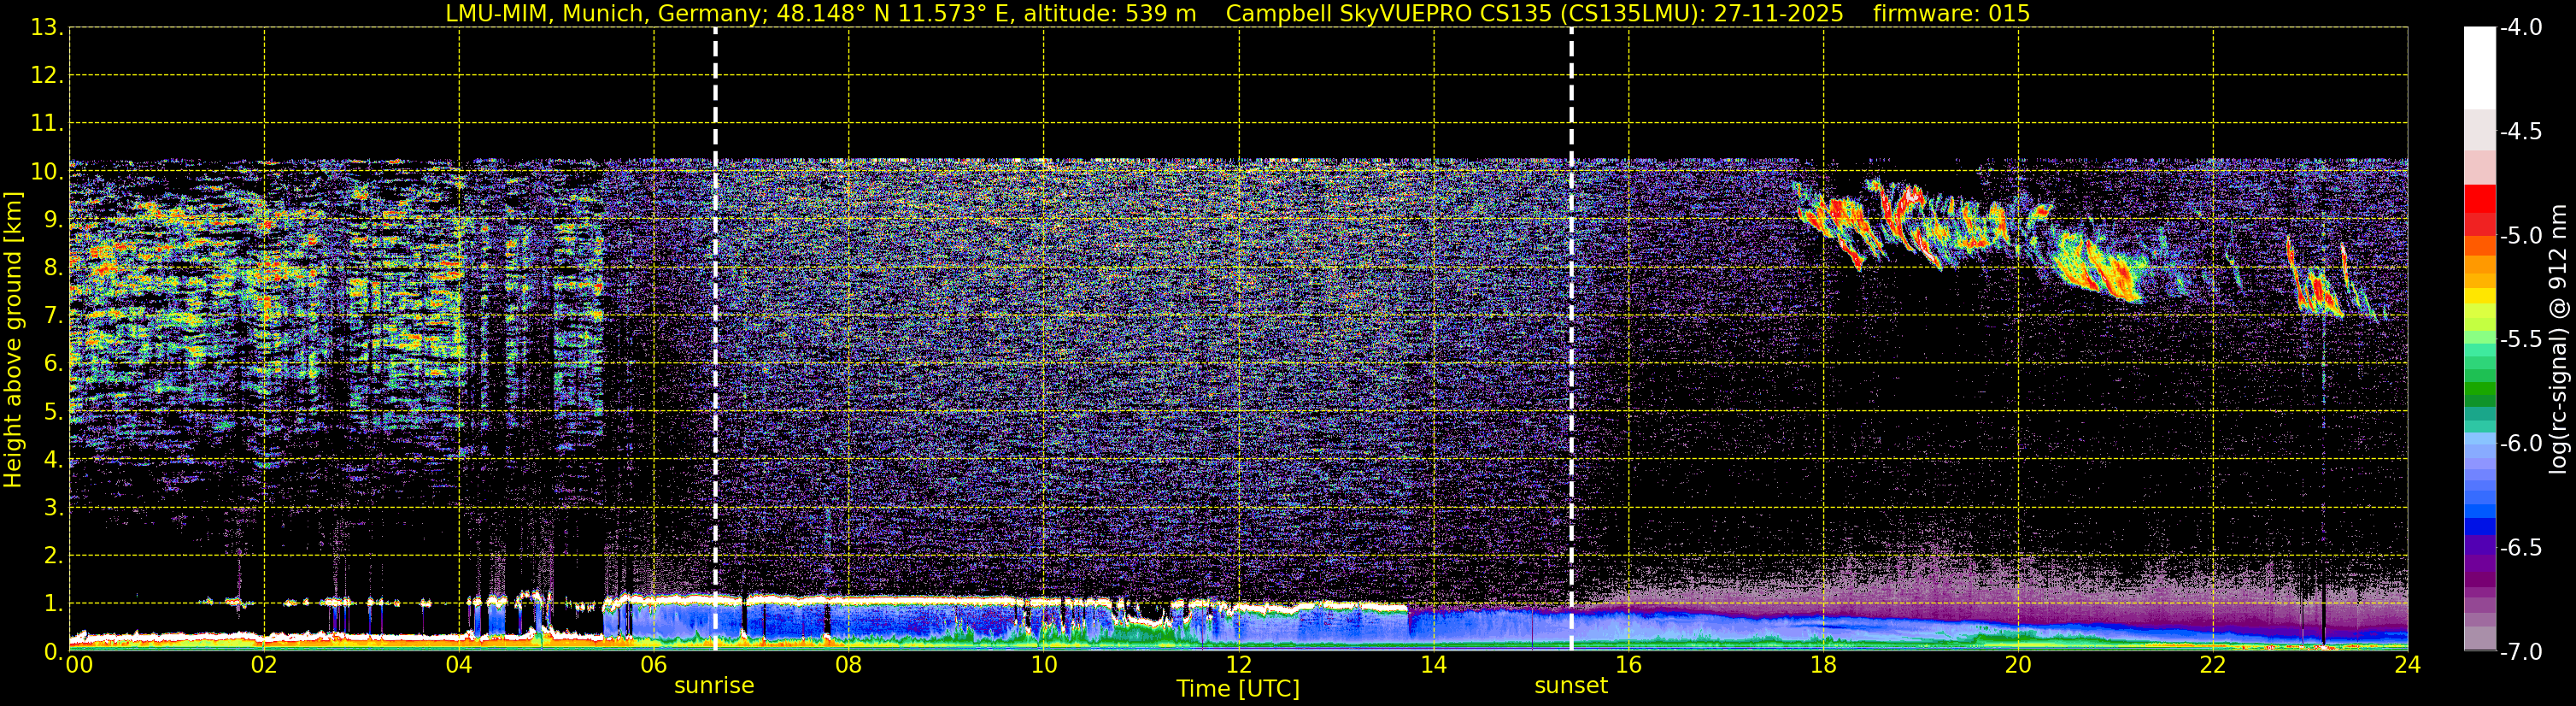
Task: Click the '02' time tick label
Action: [264, 665]
